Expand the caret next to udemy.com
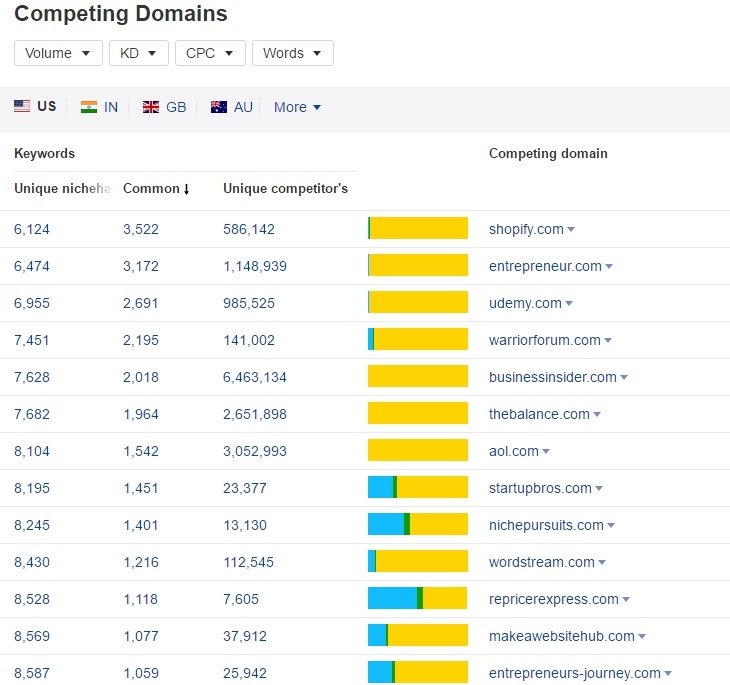730x685 pixels. coord(569,304)
